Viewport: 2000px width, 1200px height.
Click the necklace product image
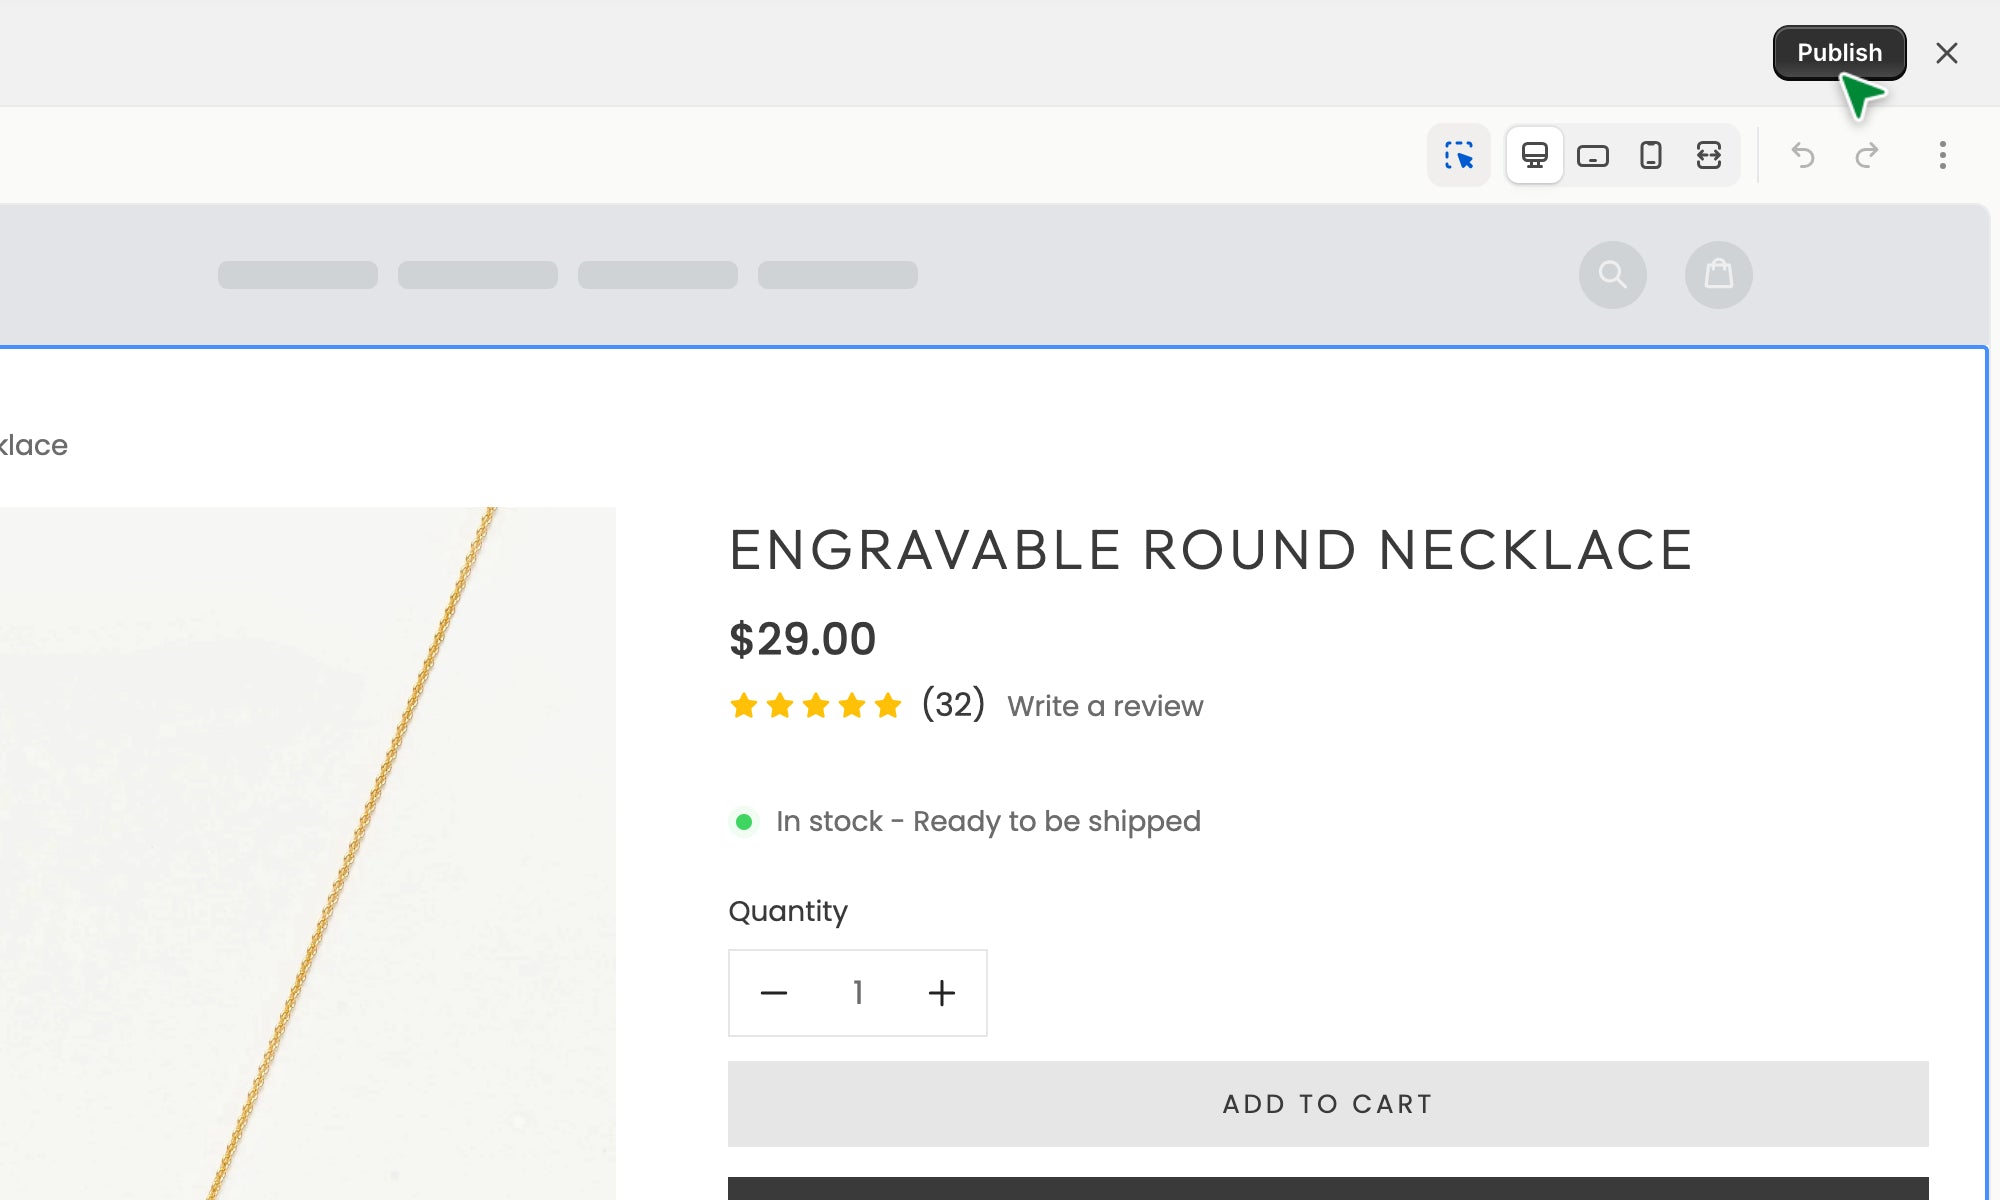(x=305, y=850)
